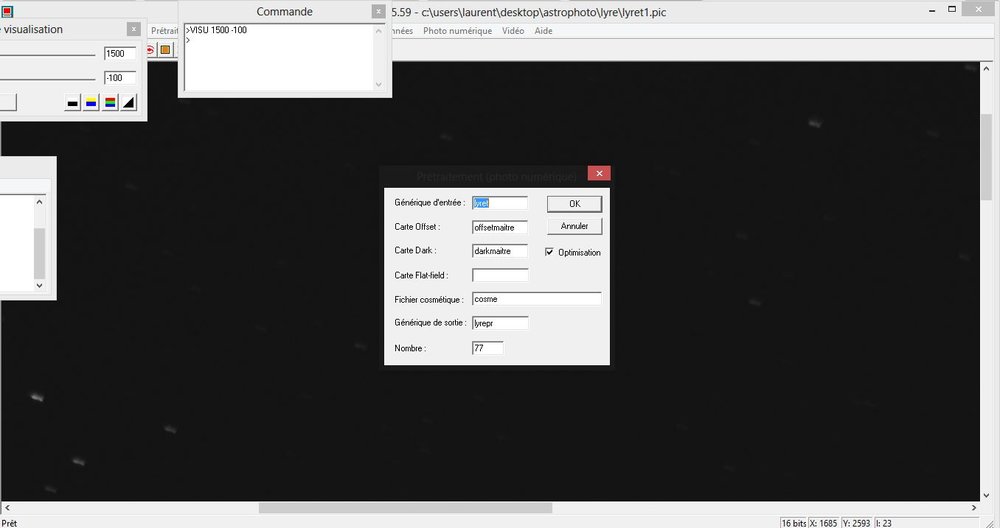
Task: Click the Générique de sortie field
Action: click(x=500, y=323)
